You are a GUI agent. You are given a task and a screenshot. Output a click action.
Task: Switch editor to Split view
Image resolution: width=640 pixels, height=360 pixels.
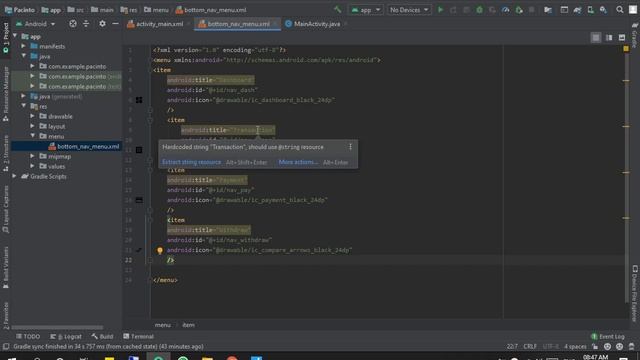(609, 38)
